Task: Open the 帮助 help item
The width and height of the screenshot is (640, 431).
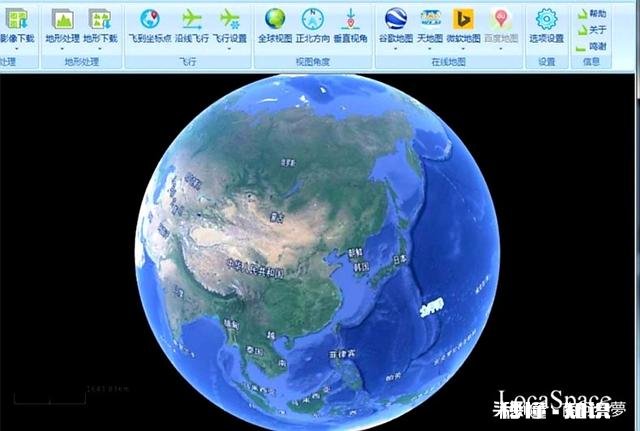Action: pyautogui.click(x=591, y=13)
